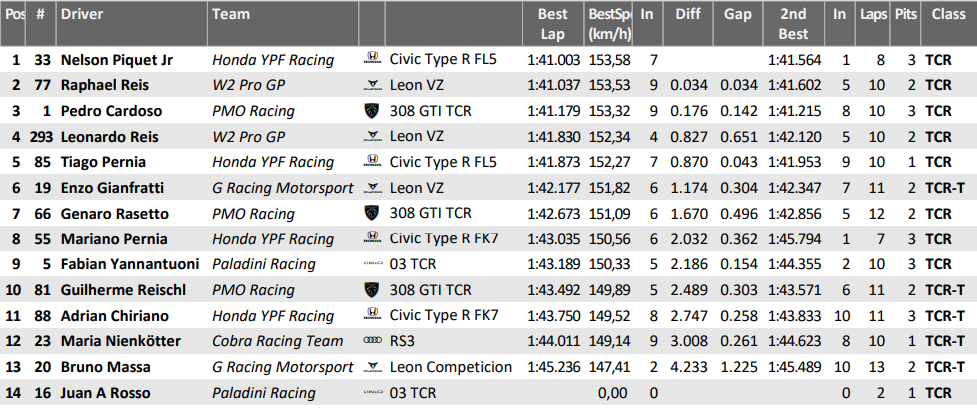Select Bruno Massa's best lap time 1:45.236

(x=553, y=368)
